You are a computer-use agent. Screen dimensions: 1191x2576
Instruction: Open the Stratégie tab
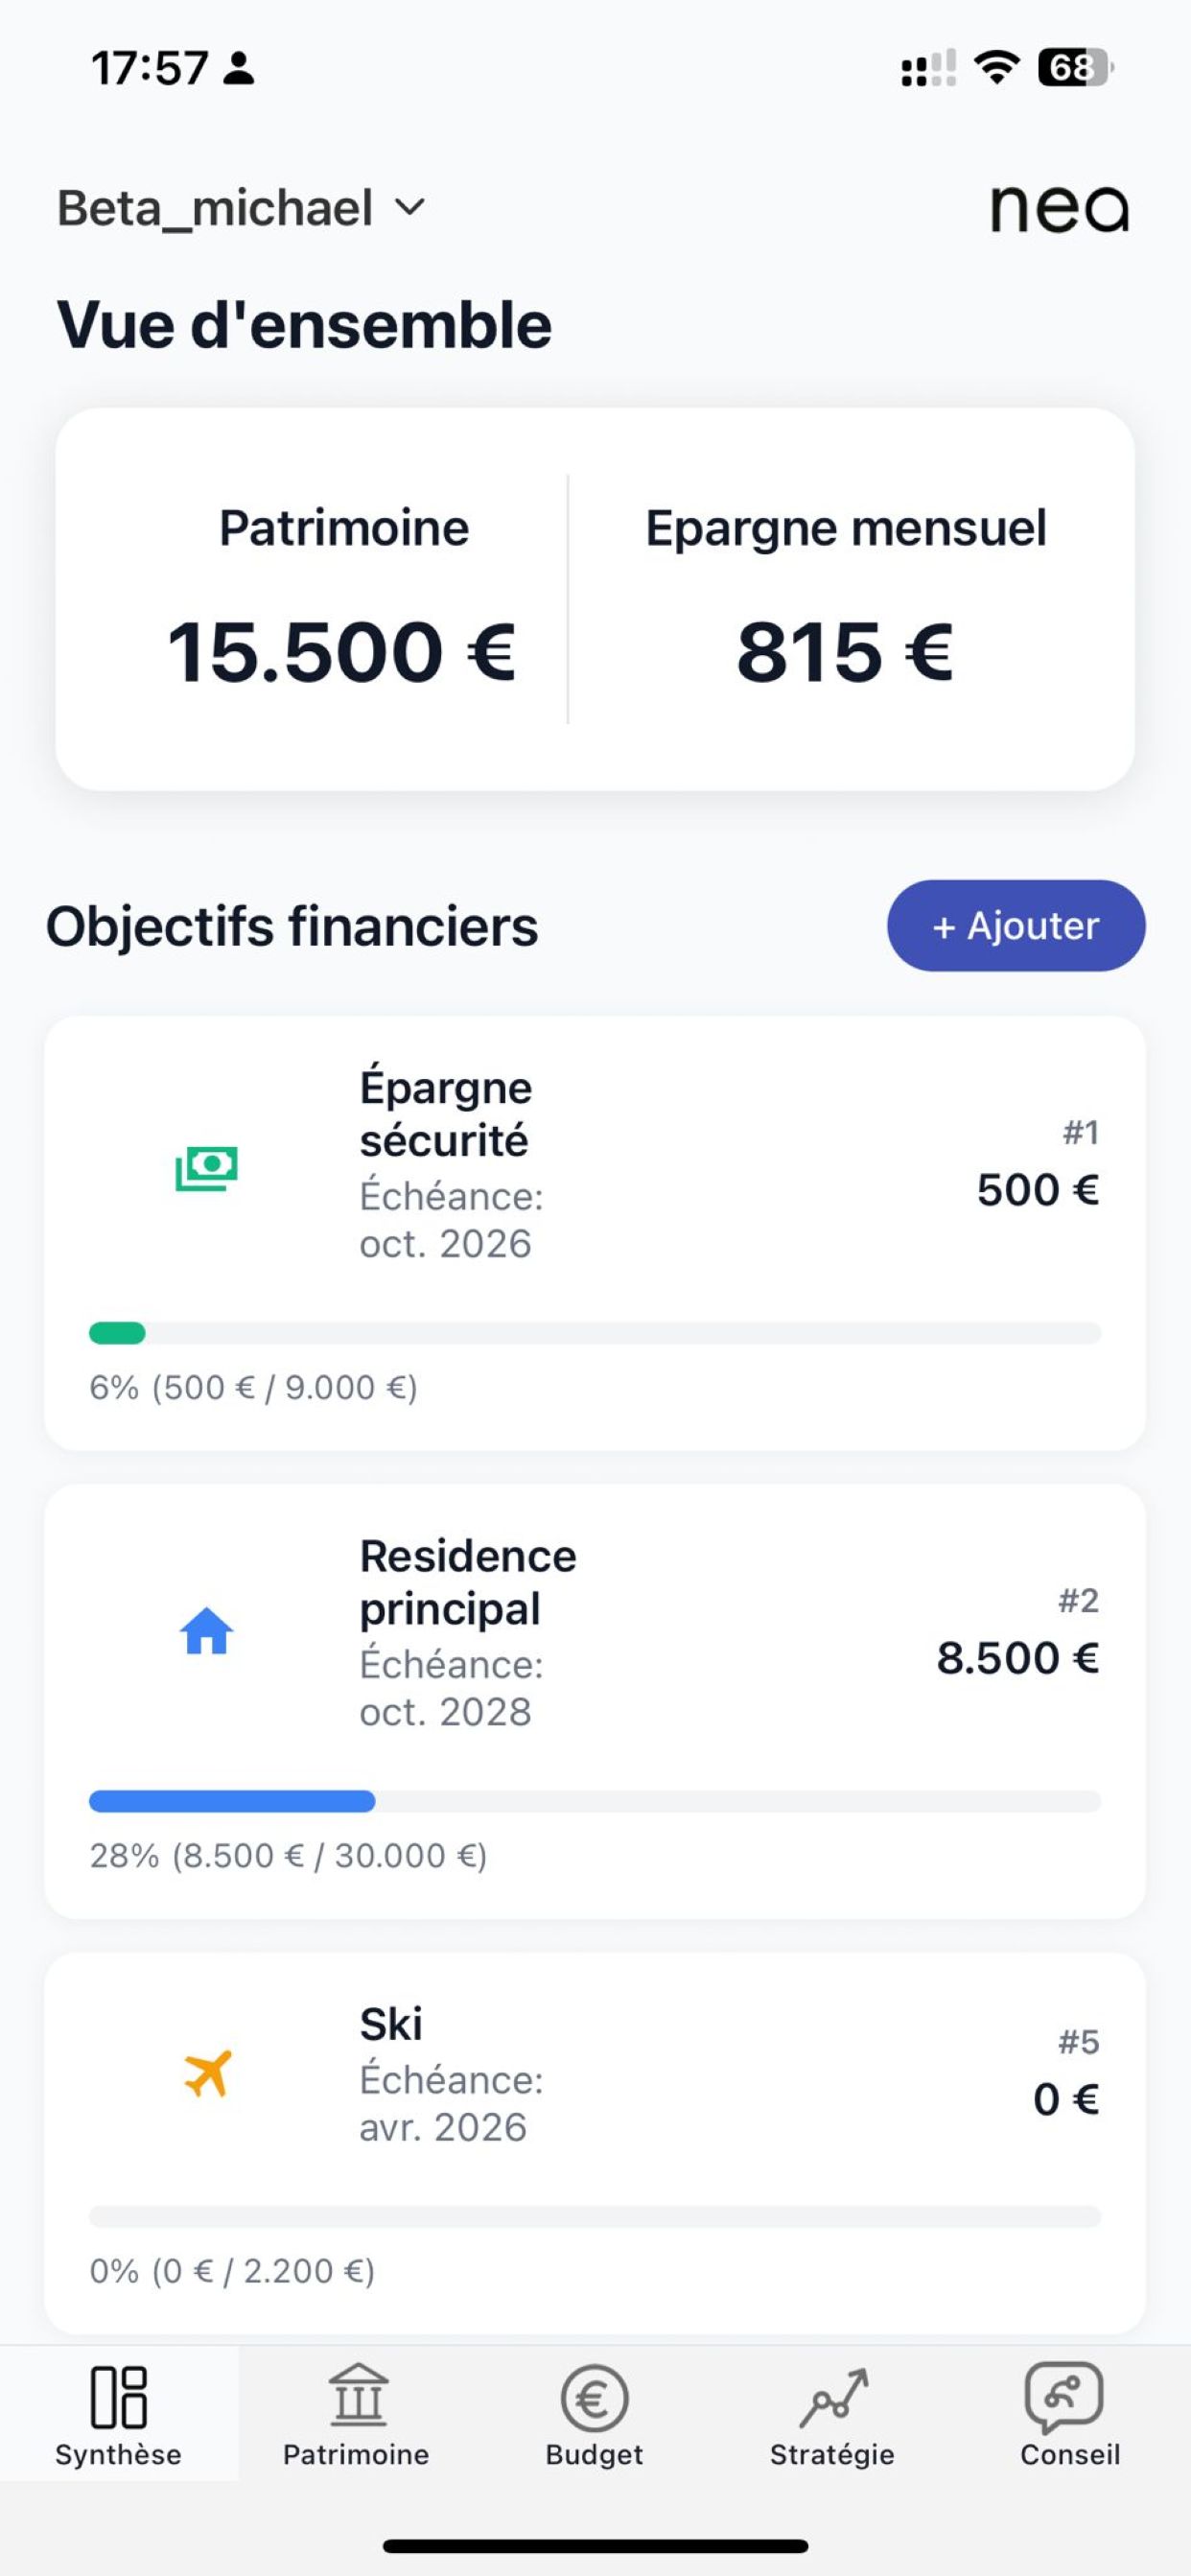[832, 2415]
